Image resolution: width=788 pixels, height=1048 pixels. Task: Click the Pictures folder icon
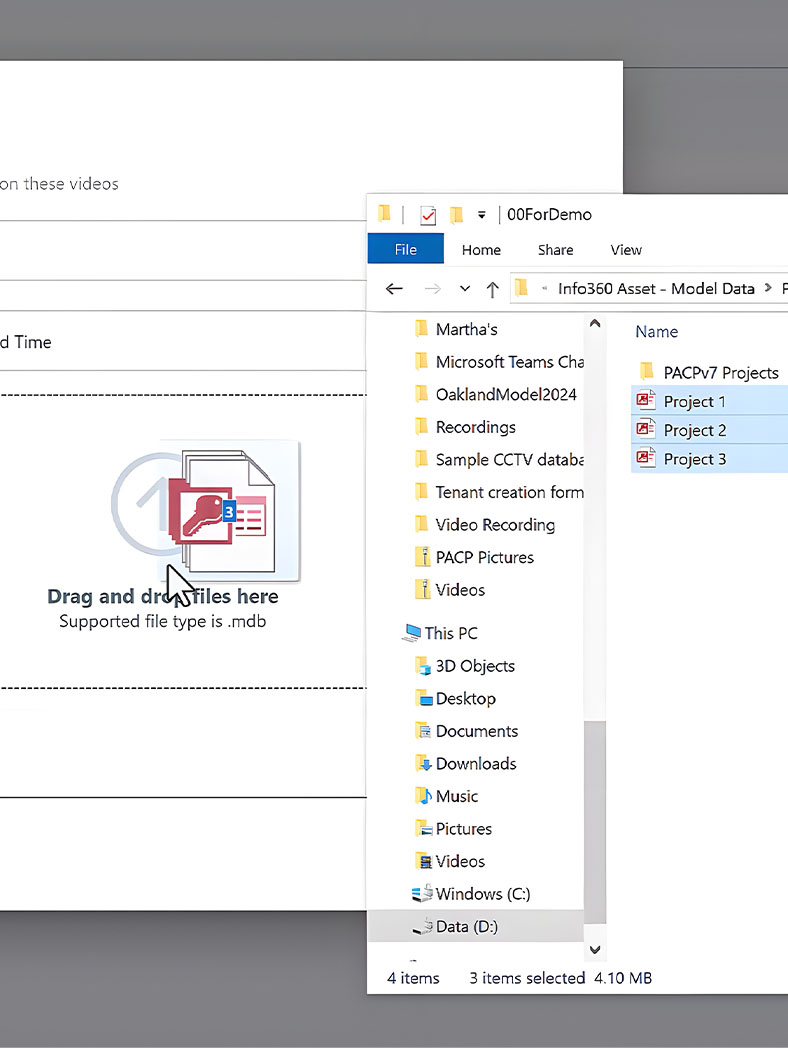point(423,829)
